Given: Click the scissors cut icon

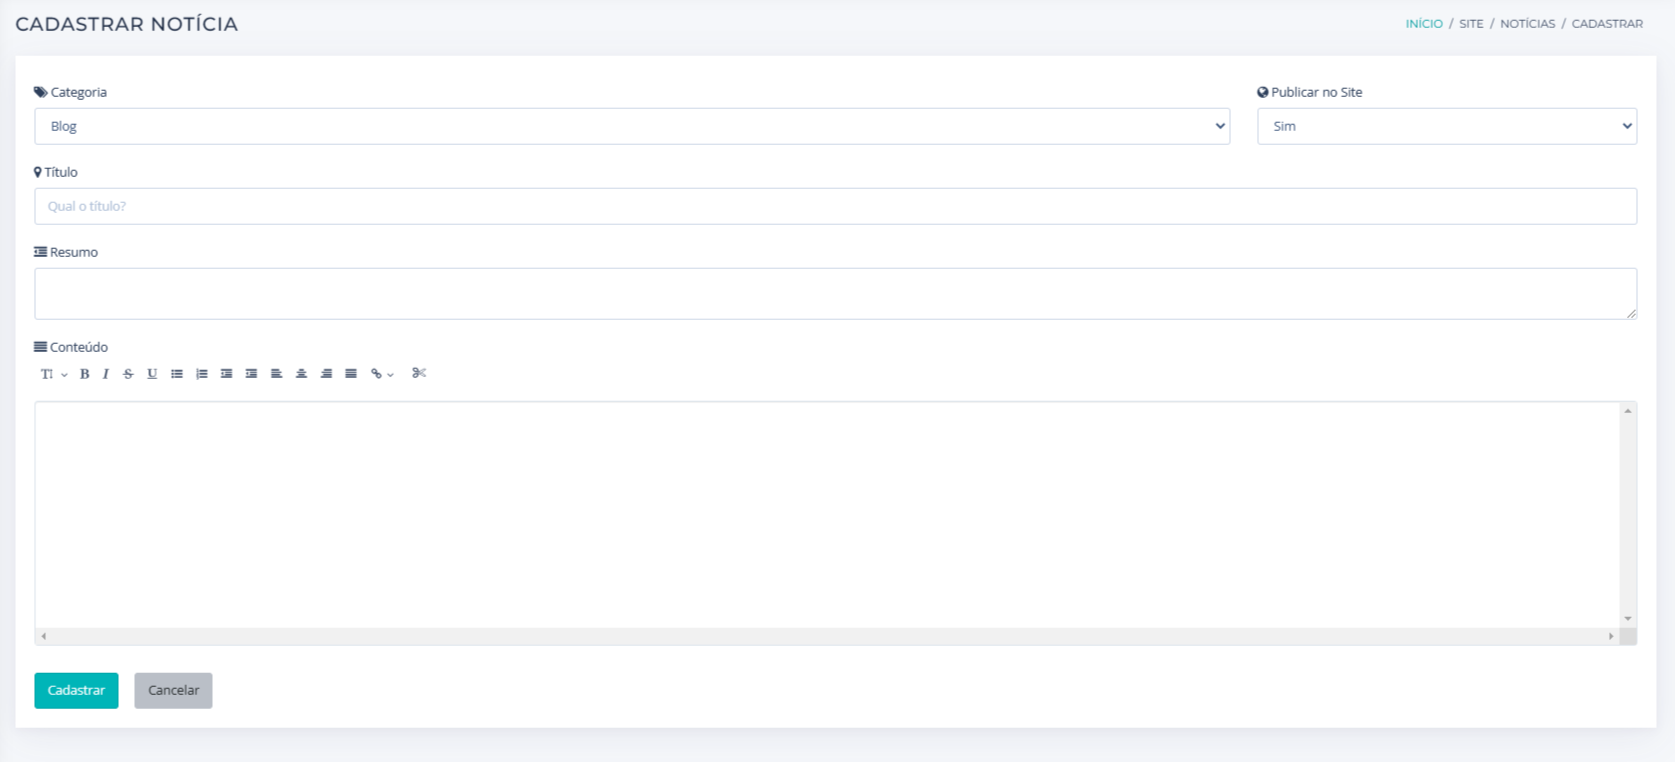Looking at the screenshot, I should coord(419,373).
